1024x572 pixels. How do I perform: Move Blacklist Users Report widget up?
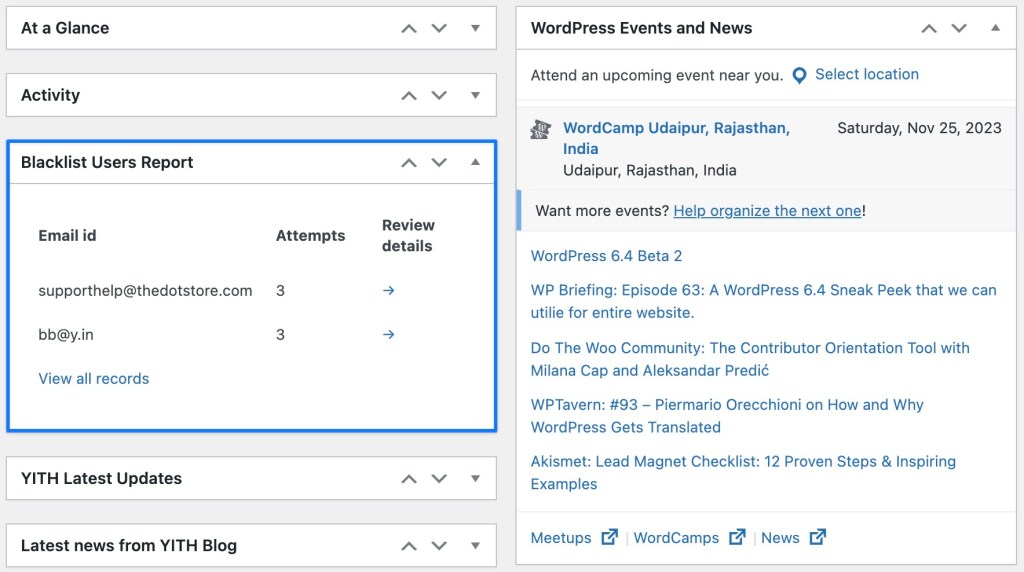click(408, 162)
